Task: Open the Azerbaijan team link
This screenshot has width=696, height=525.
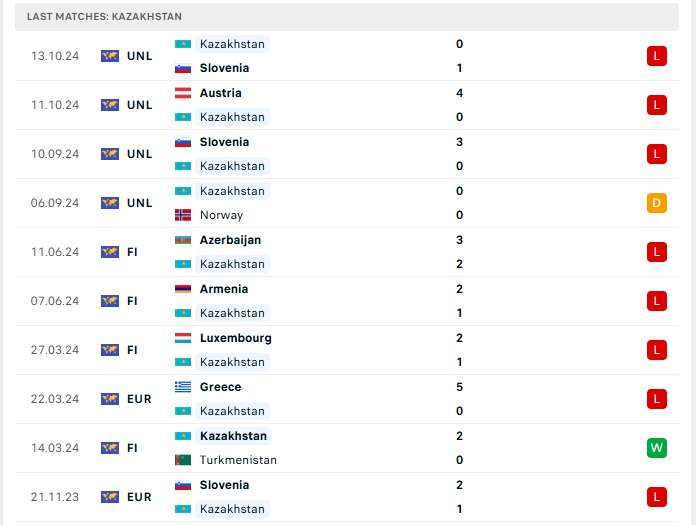Action: 230,240
